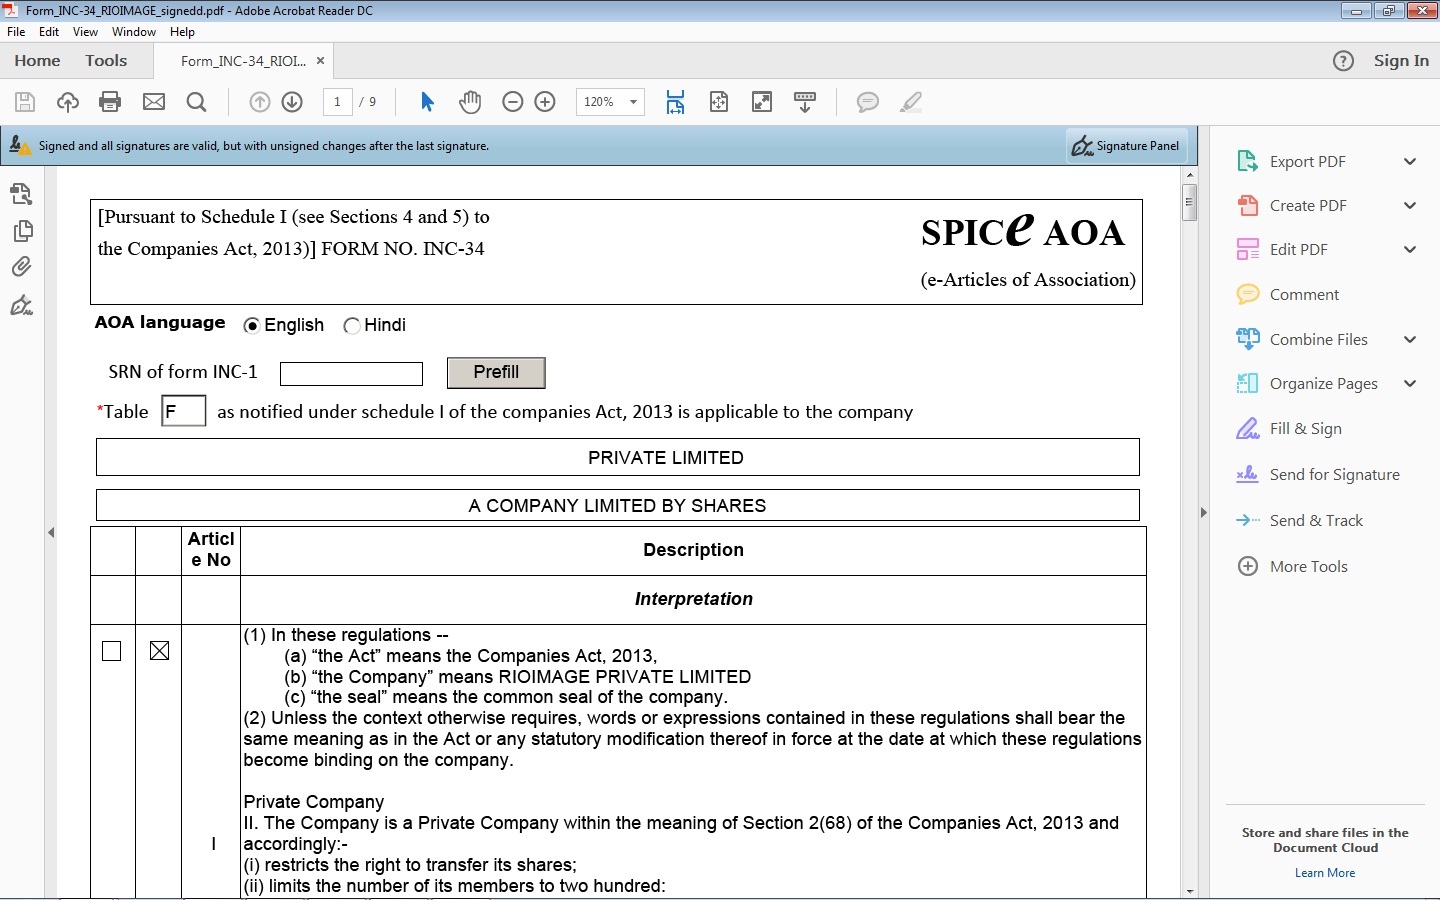
Task: Open the Print dialog icon
Action: 110,102
